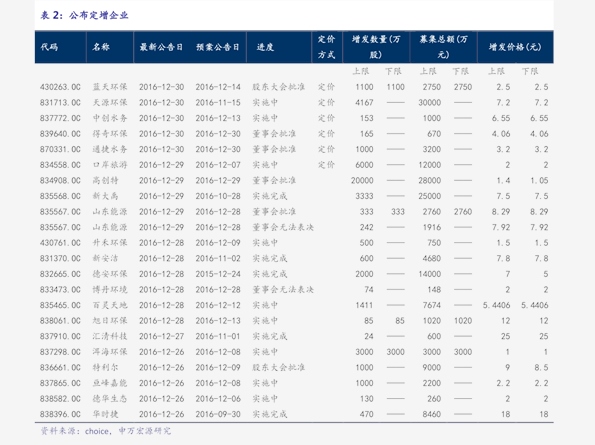Select the 增发数量(万股) header

(x=376, y=47)
